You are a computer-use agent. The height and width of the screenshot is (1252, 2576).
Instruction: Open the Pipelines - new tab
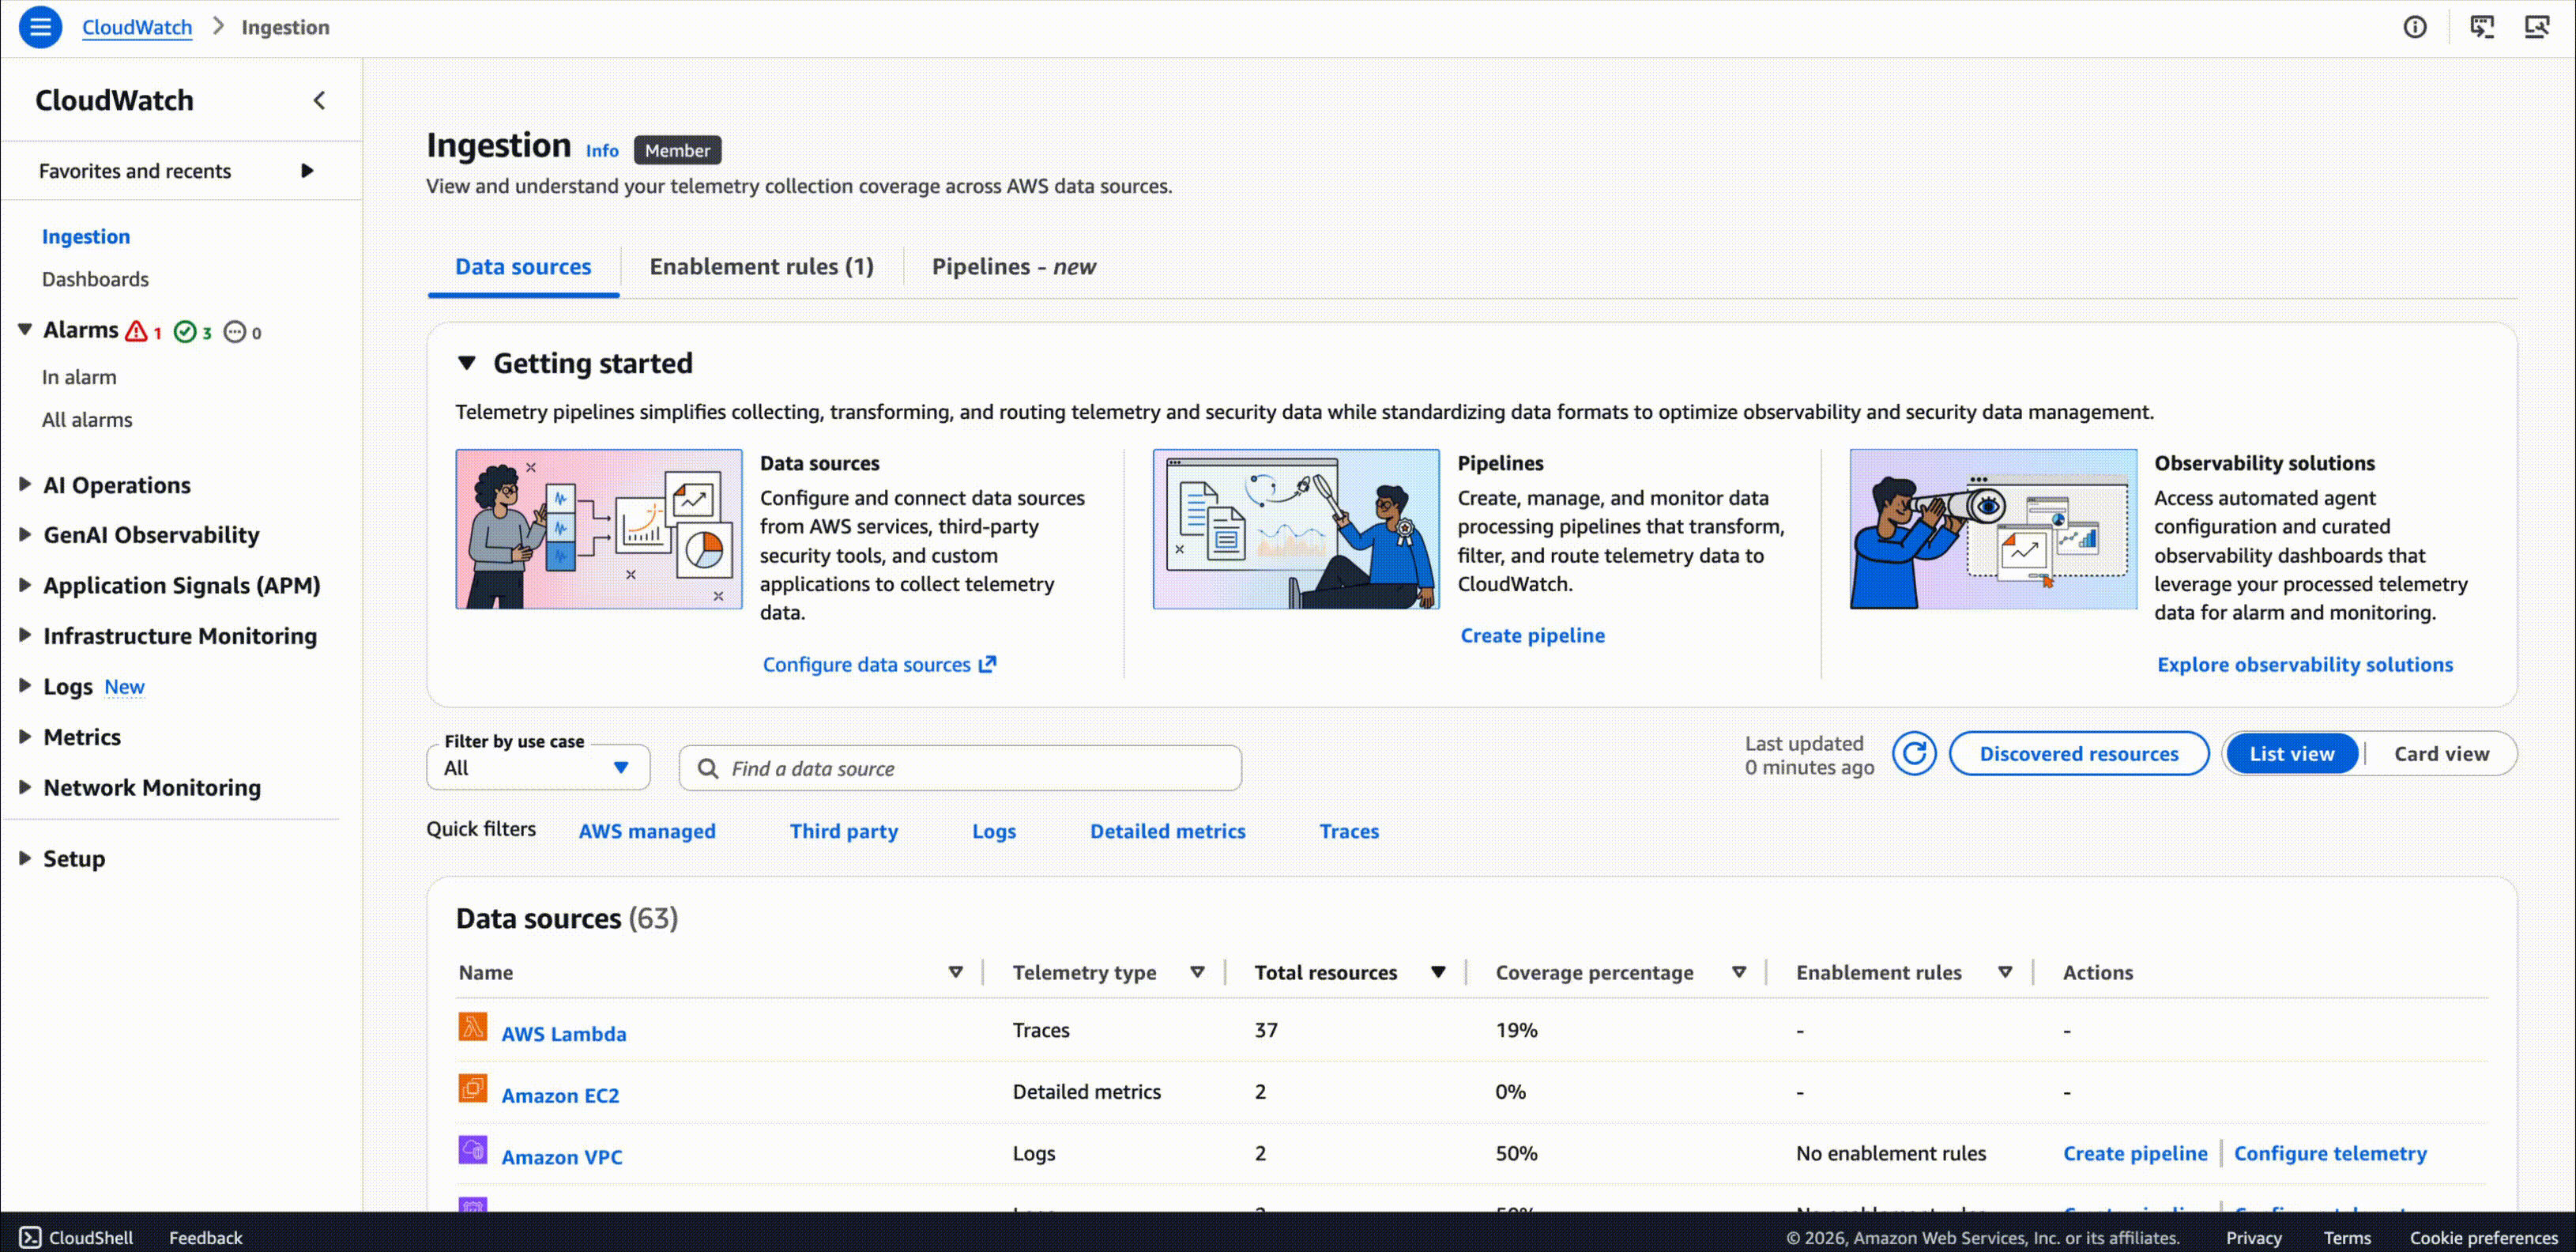click(1013, 267)
